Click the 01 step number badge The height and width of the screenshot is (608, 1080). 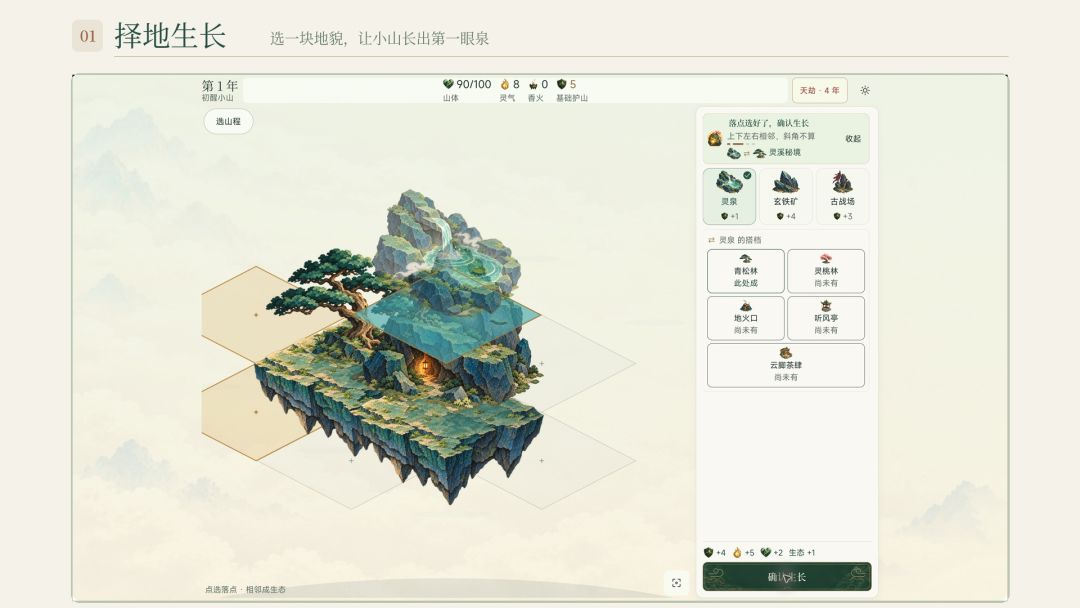coord(87,36)
